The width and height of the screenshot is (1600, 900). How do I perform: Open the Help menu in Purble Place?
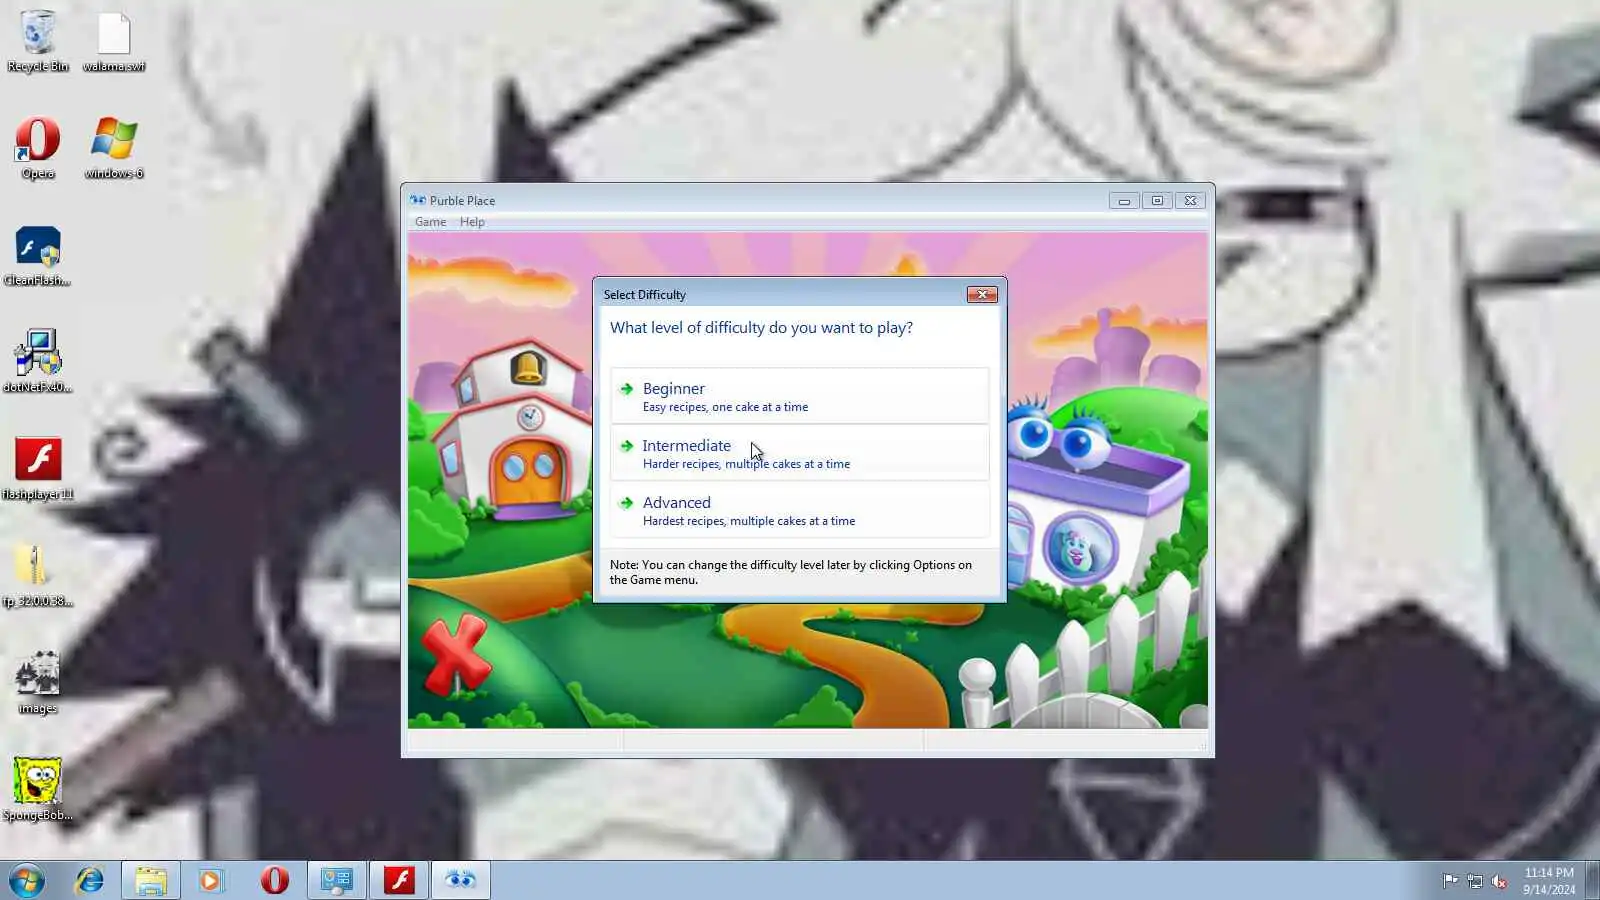click(x=472, y=222)
